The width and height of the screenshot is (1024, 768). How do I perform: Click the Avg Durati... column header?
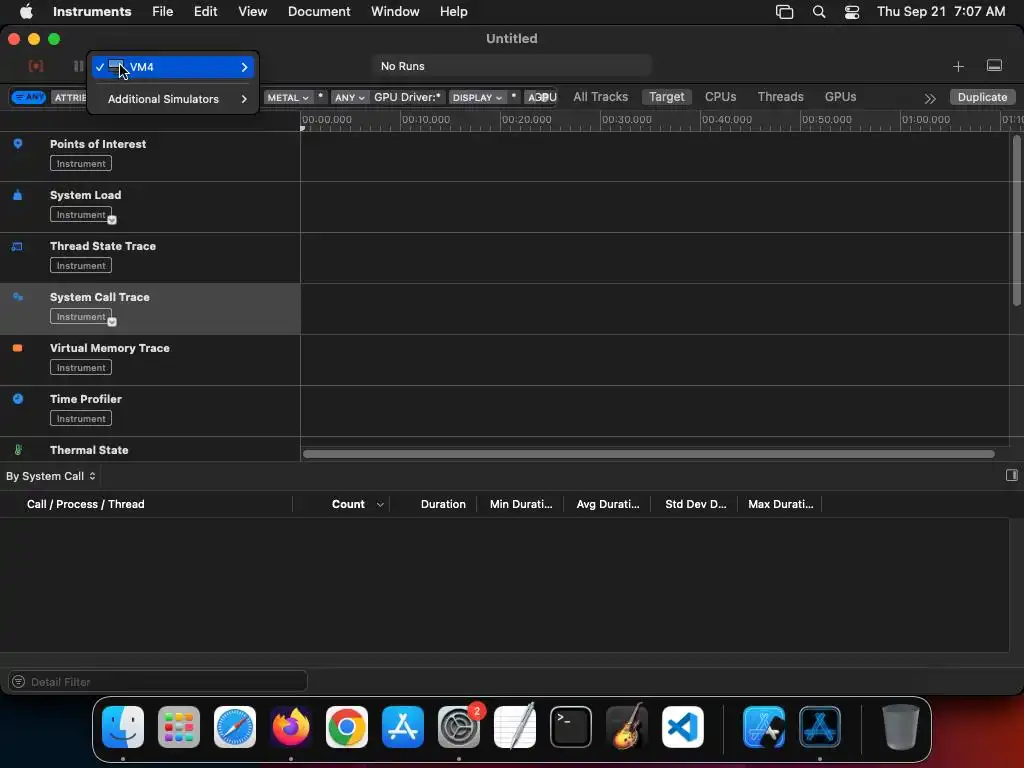tap(608, 504)
